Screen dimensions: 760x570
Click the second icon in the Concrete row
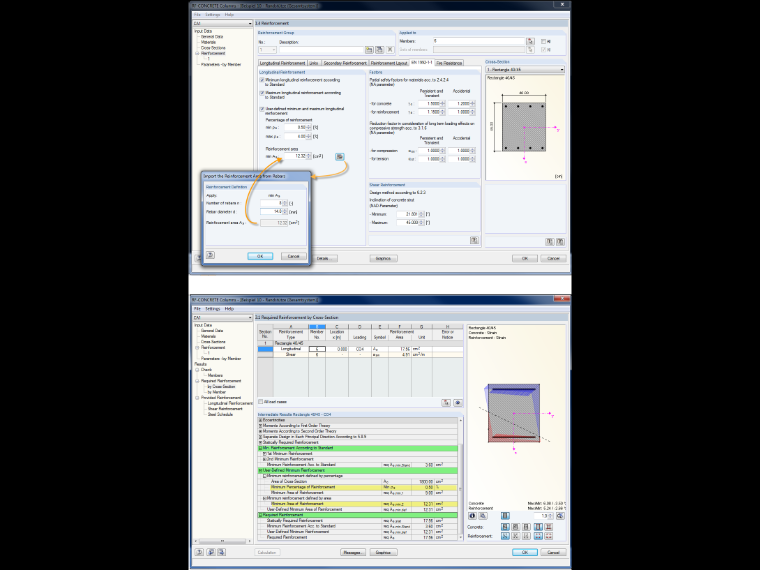[516, 527]
